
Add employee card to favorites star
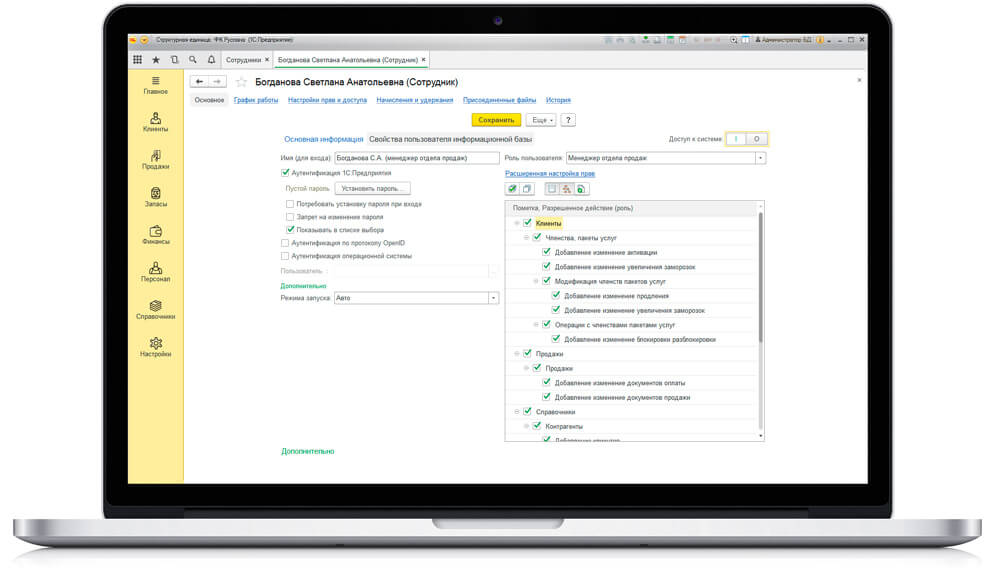click(x=241, y=82)
